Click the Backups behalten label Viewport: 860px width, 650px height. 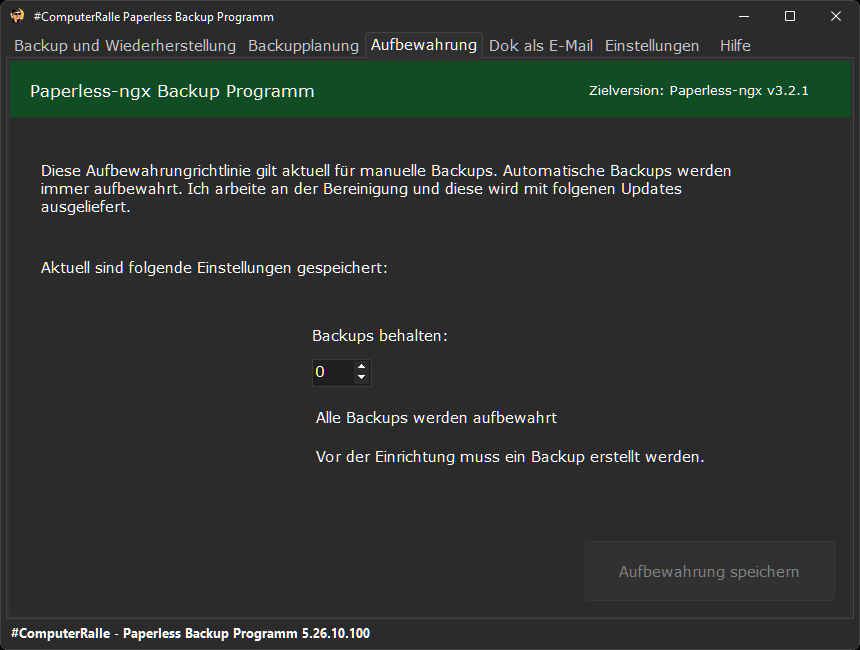point(380,336)
